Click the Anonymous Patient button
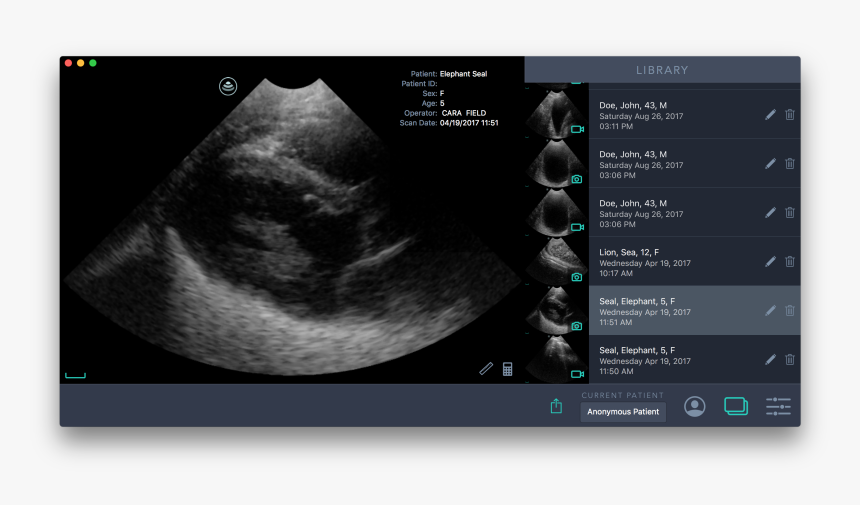 pos(623,412)
